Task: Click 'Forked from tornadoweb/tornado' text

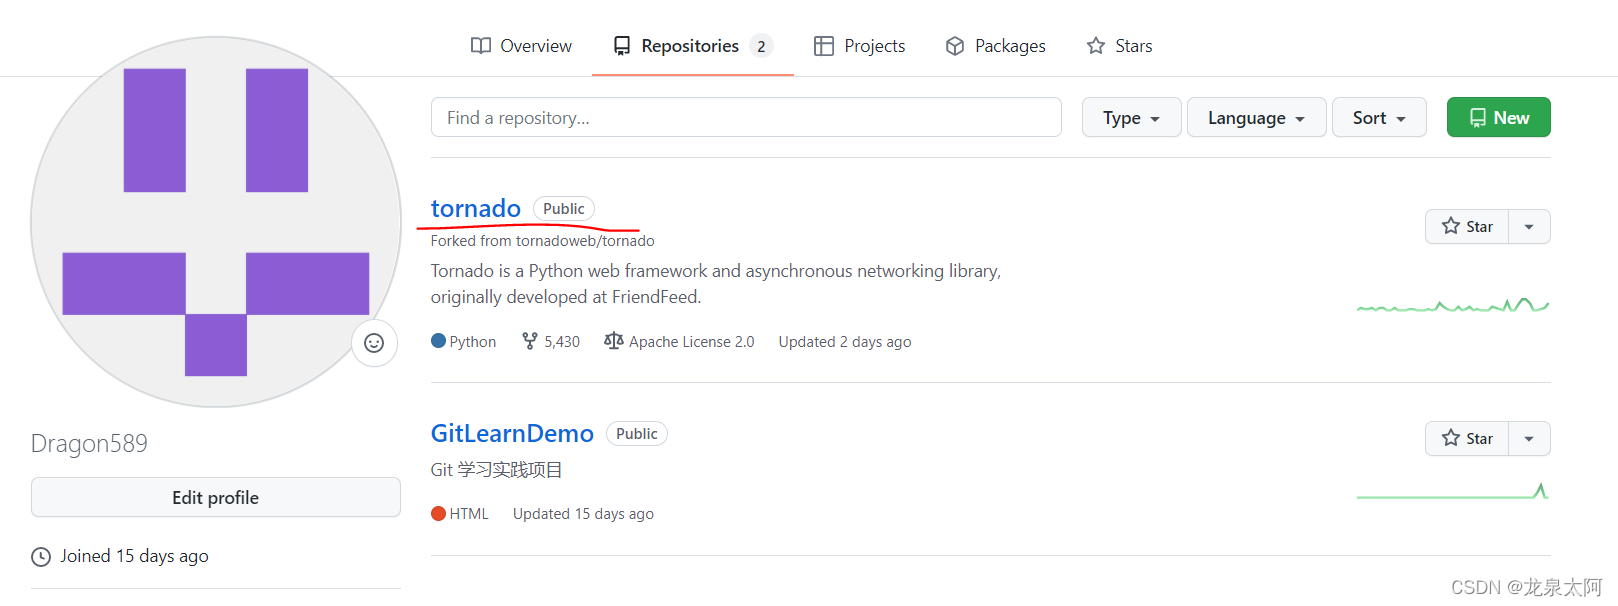Action: (543, 241)
